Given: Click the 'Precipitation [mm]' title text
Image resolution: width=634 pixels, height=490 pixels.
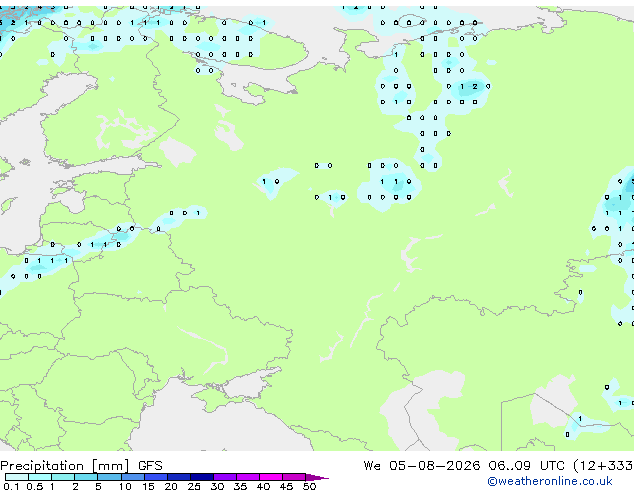Looking at the screenshot, I should click(x=65, y=466).
